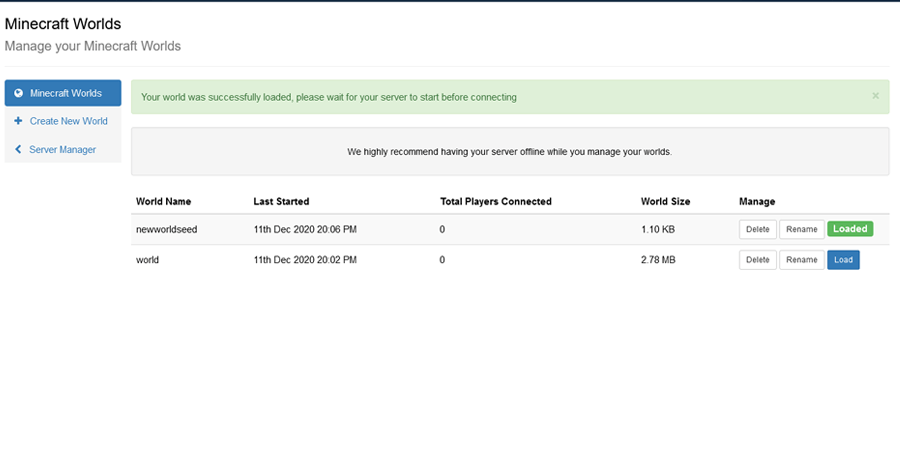Click the players count for newworldseed

[443, 229]
